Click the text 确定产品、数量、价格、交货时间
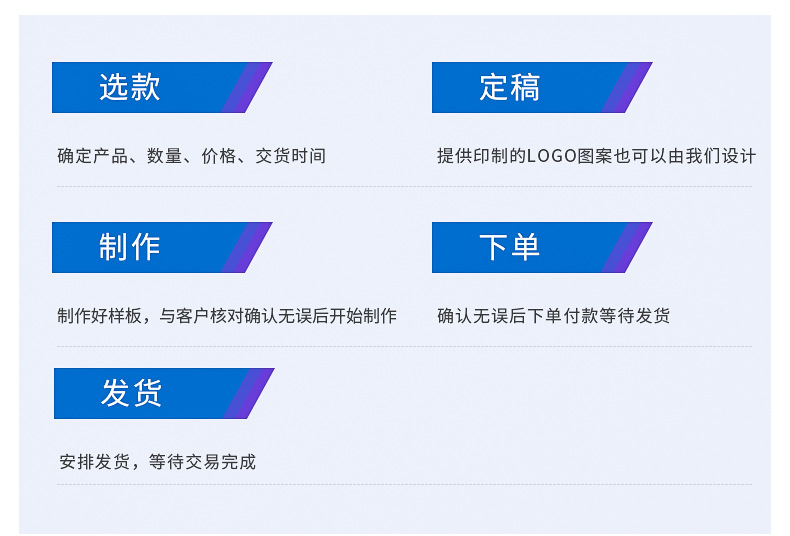 coord(191,156)
